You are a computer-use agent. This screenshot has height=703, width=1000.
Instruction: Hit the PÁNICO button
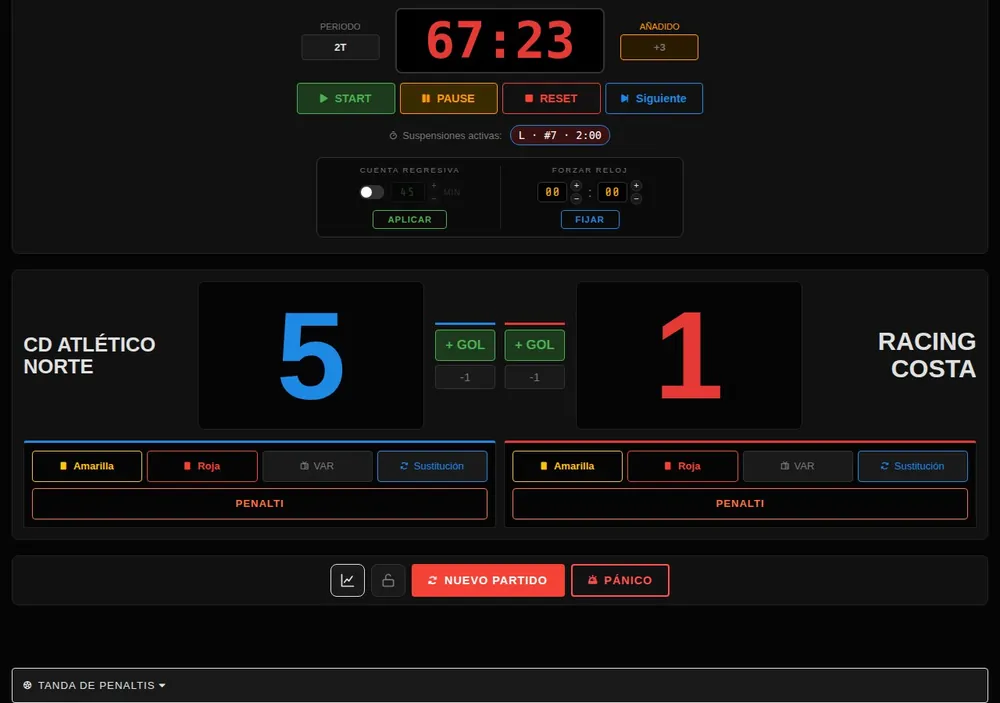pos(620,581)
